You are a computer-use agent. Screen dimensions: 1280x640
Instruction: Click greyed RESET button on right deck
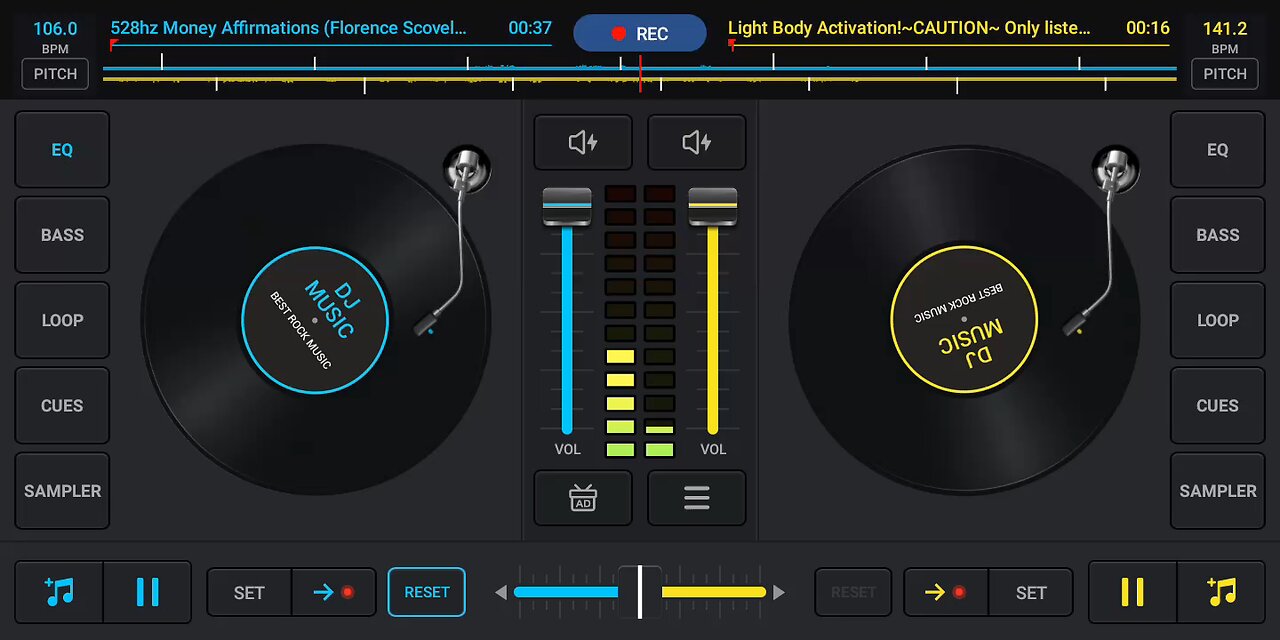[853, 592]
